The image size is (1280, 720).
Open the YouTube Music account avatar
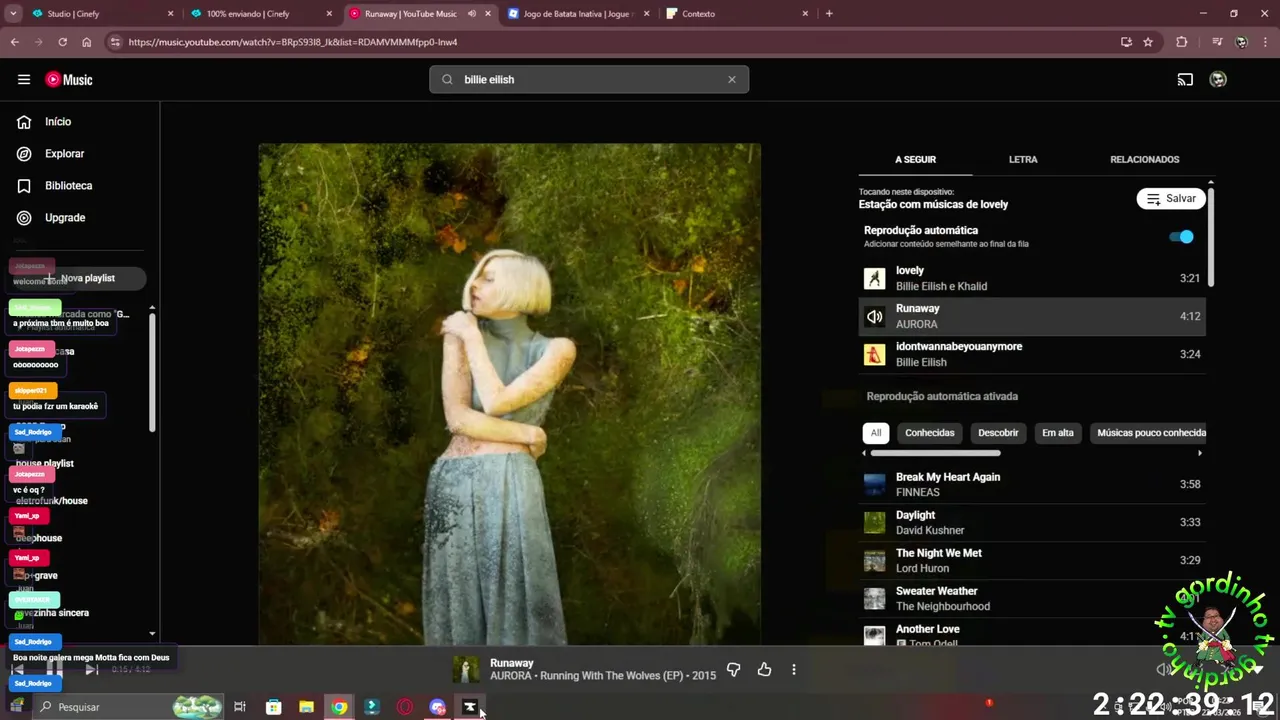click(x=1218, y=80)
